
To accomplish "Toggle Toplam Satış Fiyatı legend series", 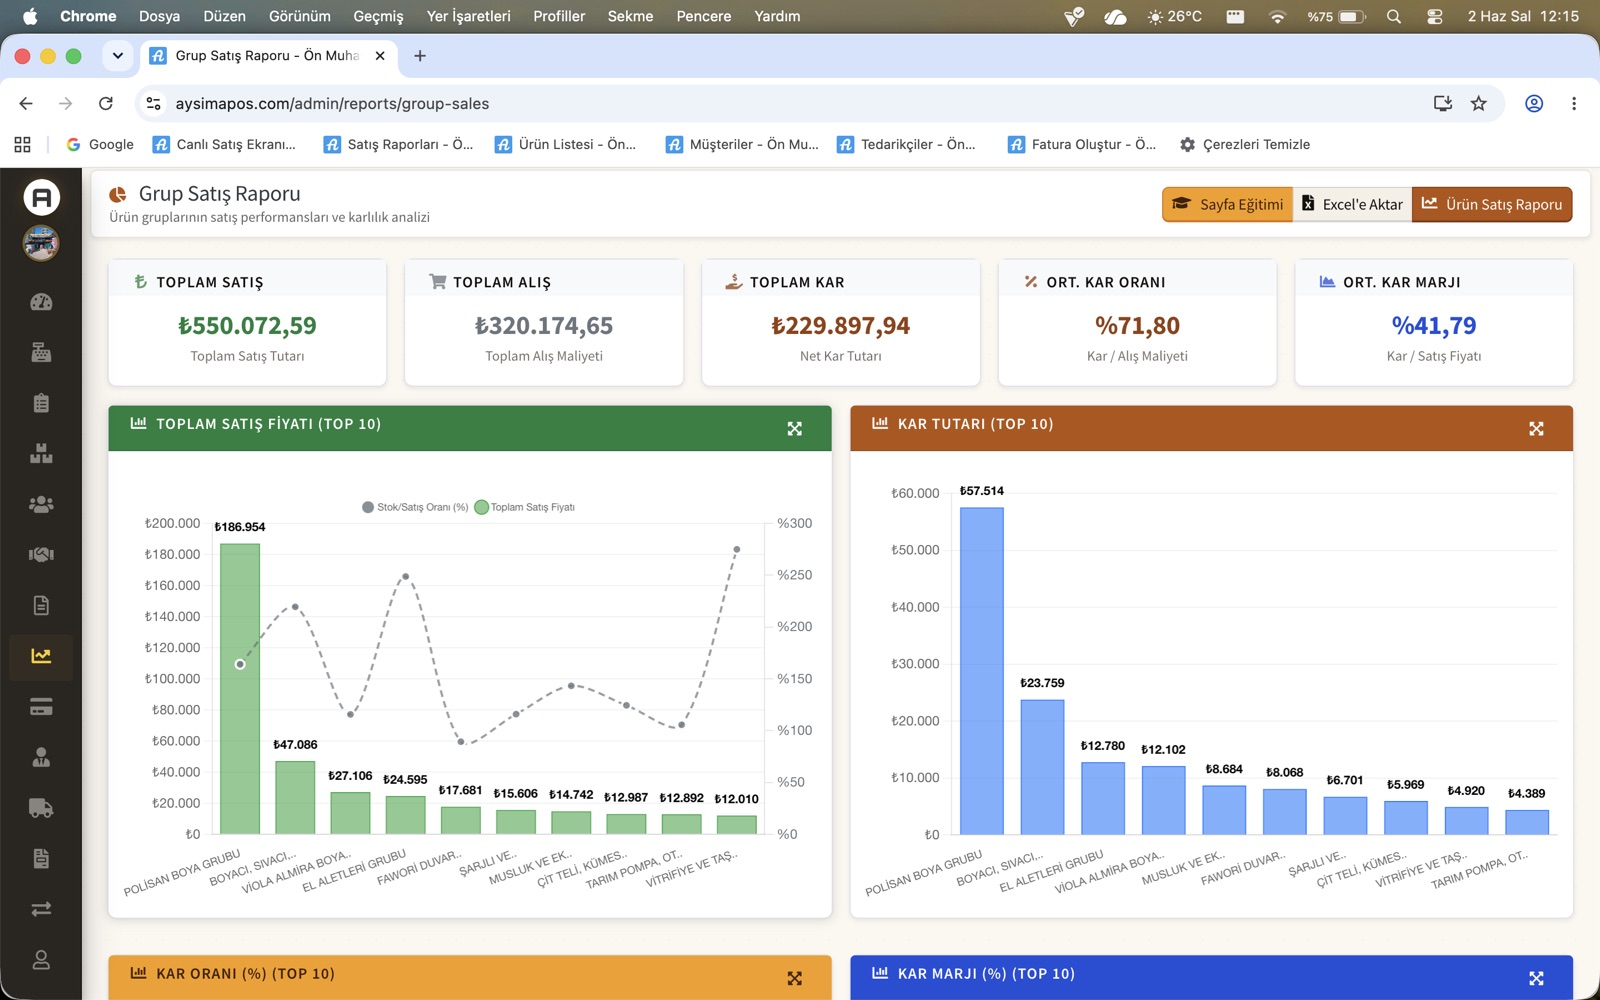I will [525, 507].
